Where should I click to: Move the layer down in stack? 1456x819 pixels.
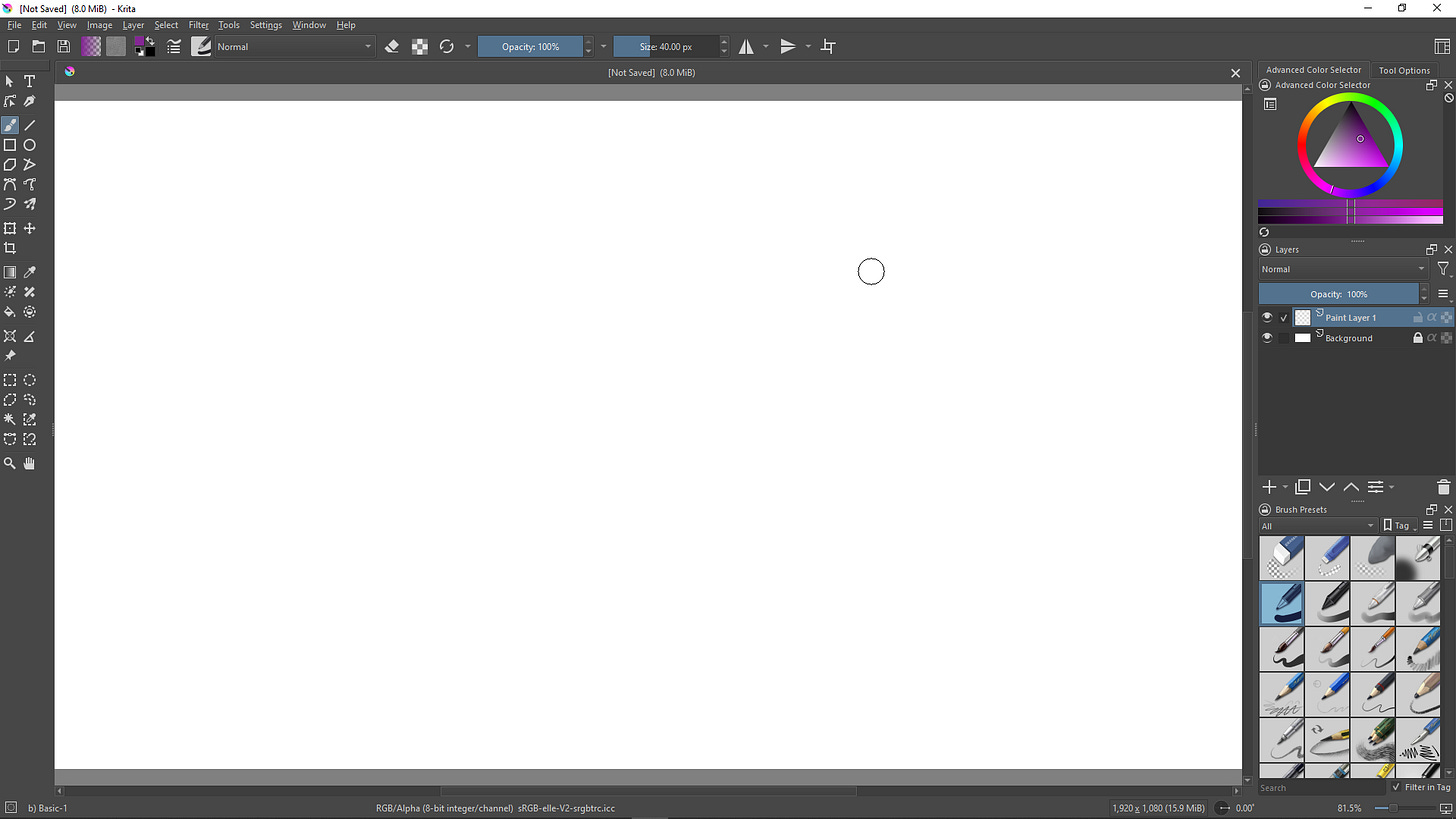pos(1327,487)
